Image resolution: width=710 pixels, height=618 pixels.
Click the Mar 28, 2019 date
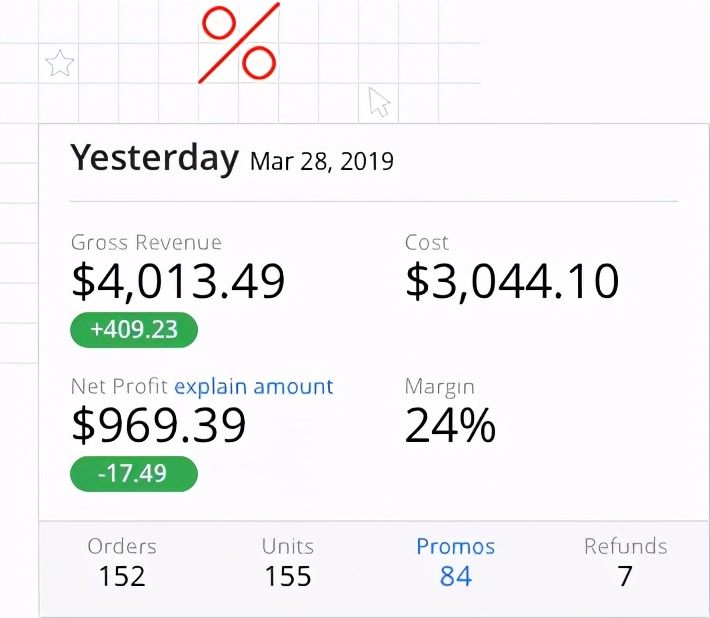coord(321,161)
